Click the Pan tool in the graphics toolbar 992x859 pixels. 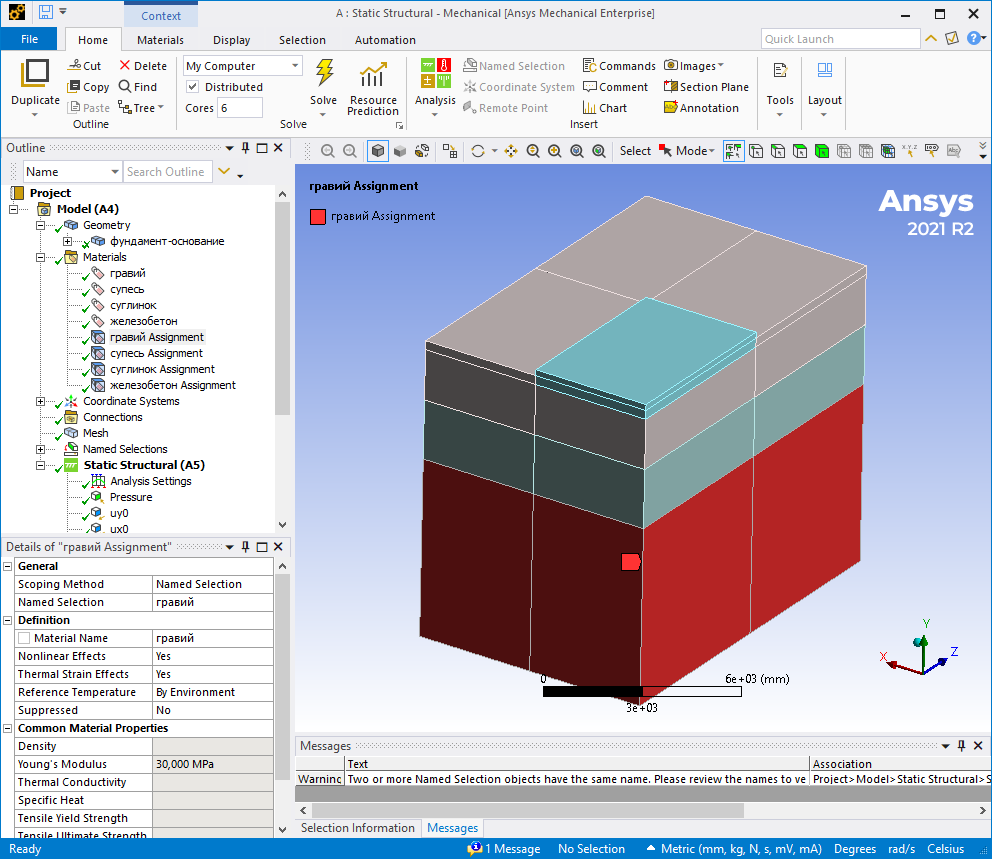point(511,151)
